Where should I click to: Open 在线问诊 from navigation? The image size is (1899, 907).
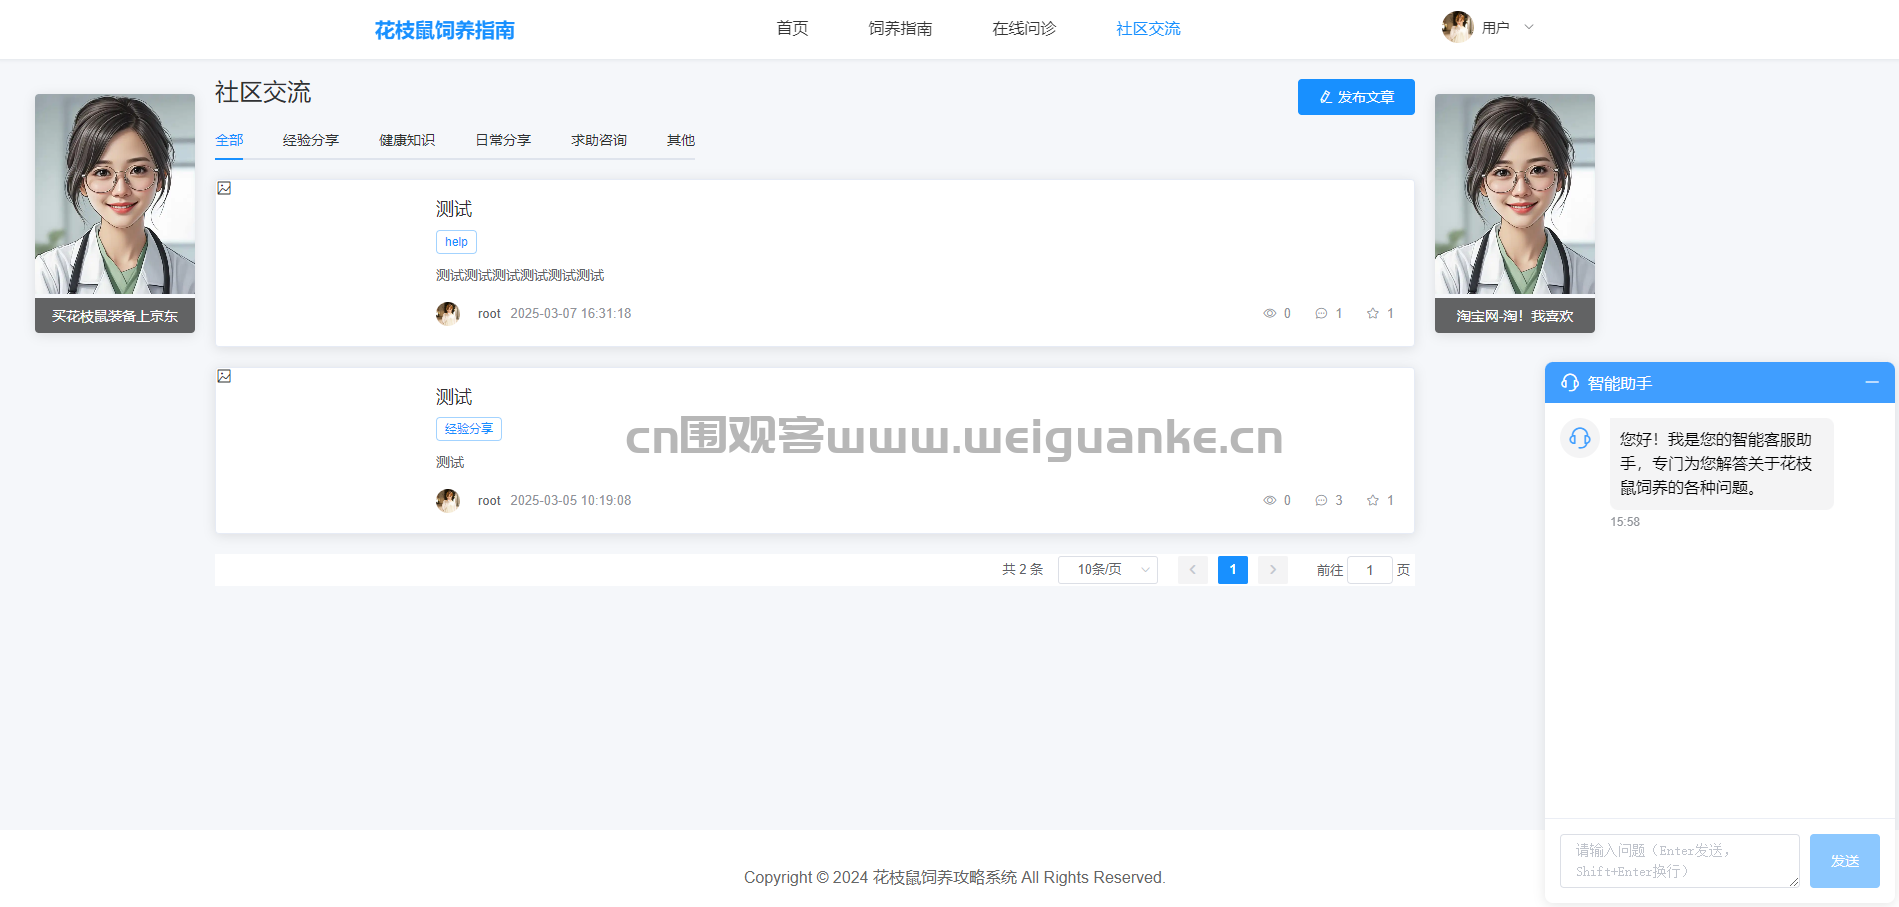click(1024, 28)
